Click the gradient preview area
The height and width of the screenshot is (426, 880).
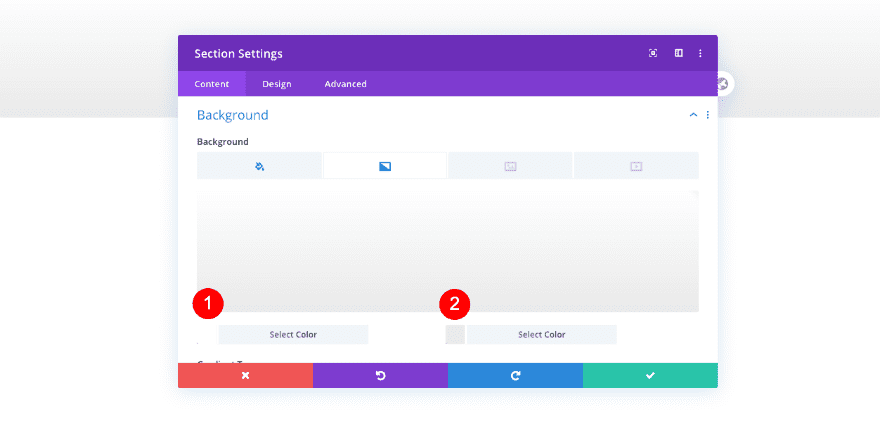pos(448,251)
